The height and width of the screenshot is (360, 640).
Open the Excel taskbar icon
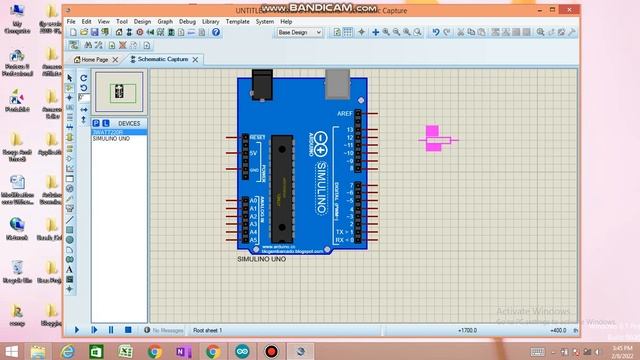[x=125, y=351]
